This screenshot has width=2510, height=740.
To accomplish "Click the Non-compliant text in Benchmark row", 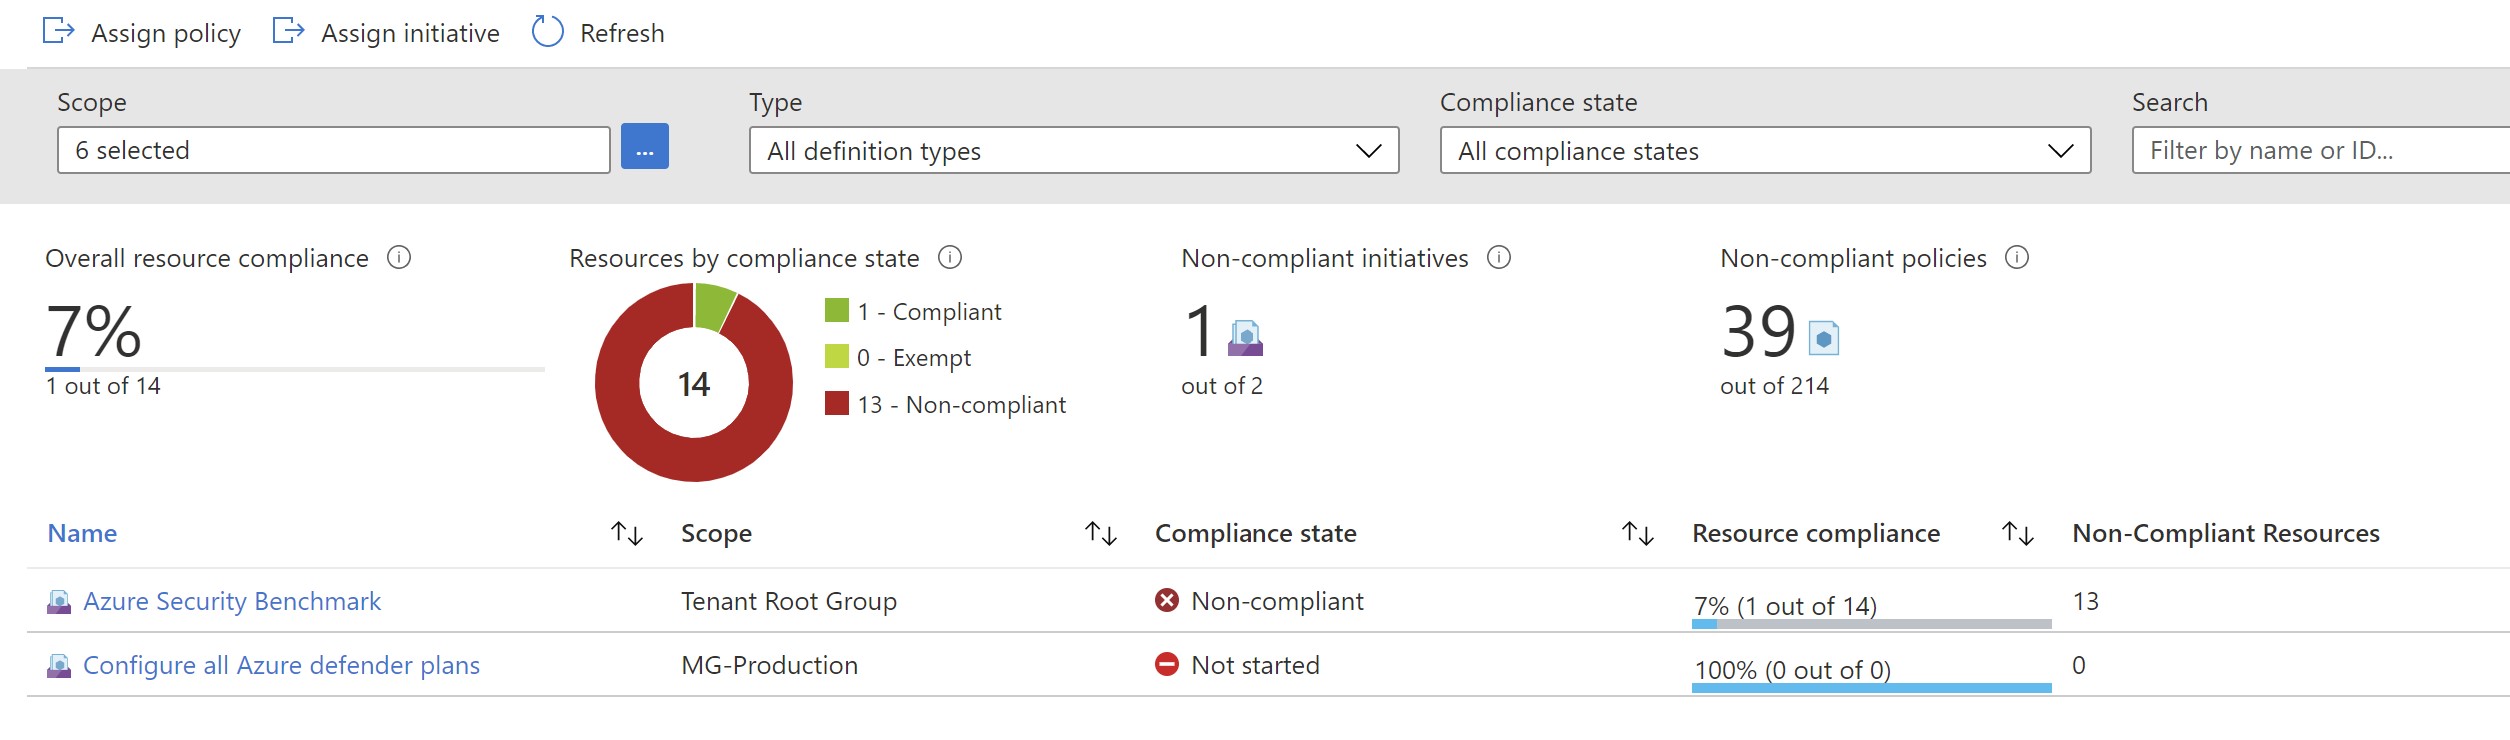I will click(1277, 601).
